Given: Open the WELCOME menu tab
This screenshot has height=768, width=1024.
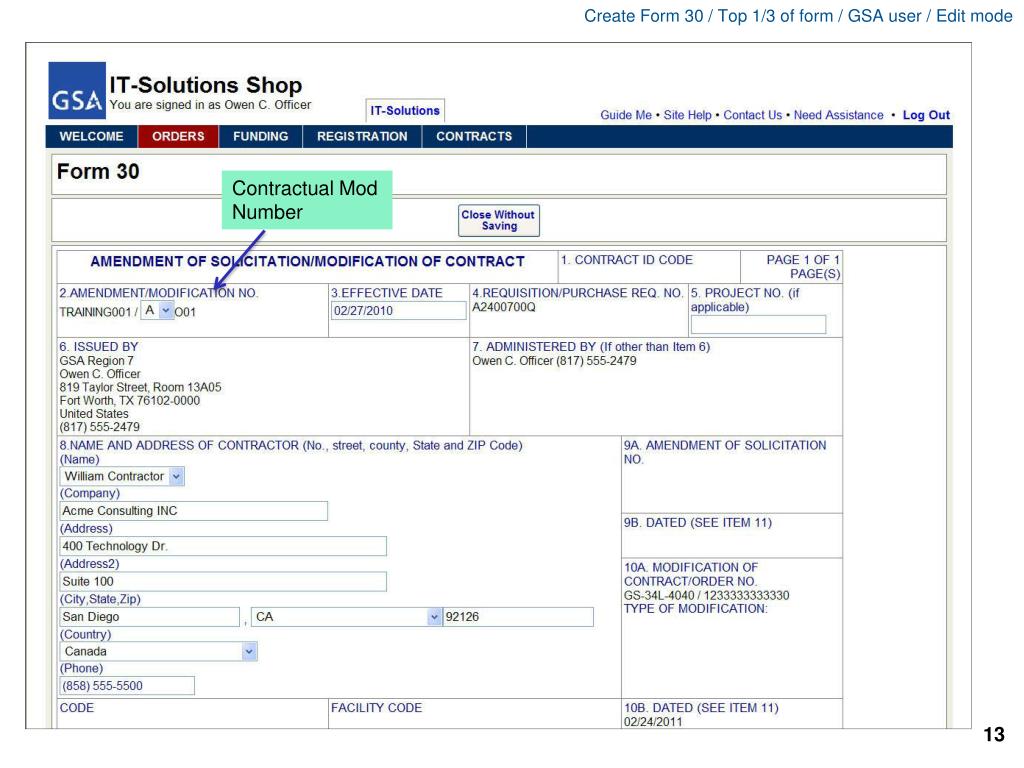Looking at the screenshot, I should (91, 136).
